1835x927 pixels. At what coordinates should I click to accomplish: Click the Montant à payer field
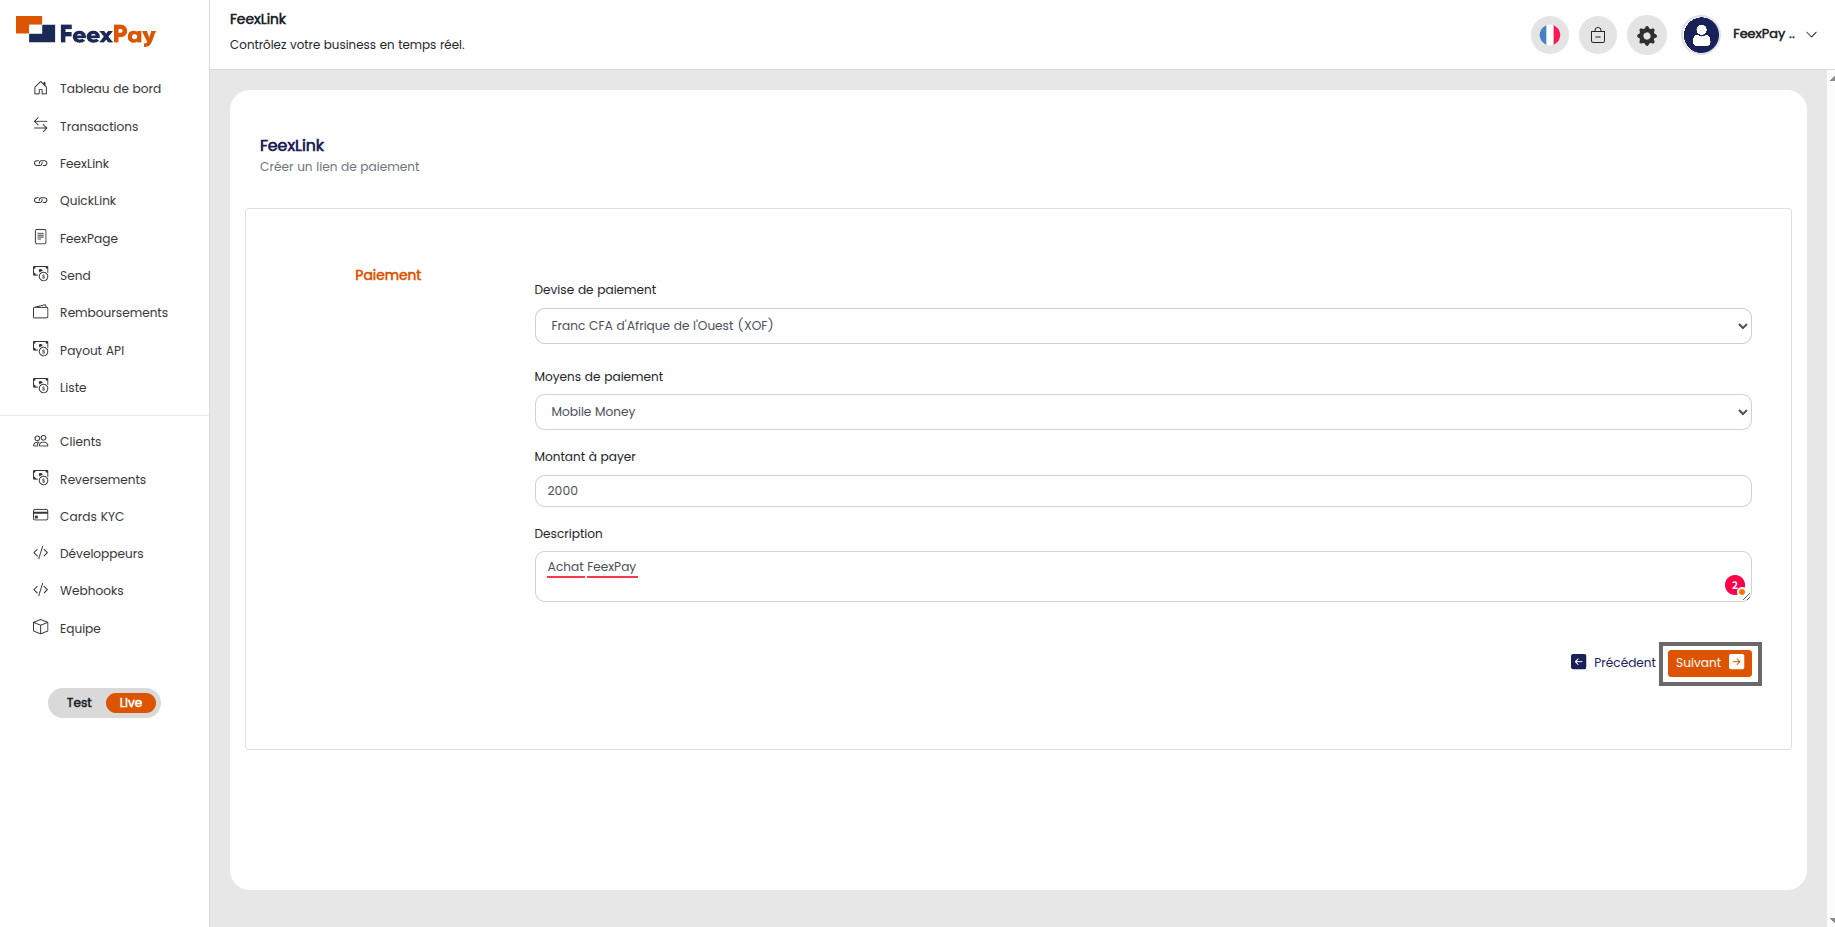(x=1143, y=491)
